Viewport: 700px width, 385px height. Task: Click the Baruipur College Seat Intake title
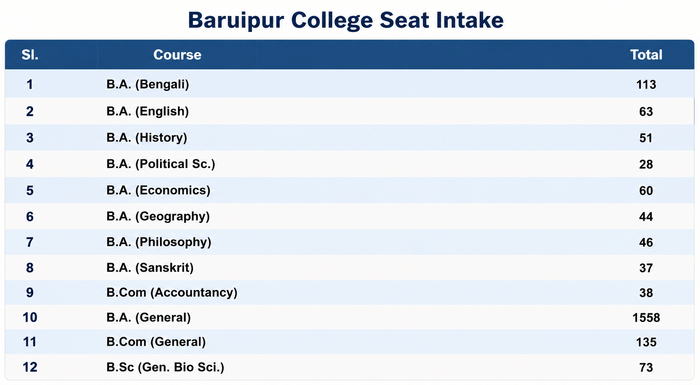pos(346,20)
